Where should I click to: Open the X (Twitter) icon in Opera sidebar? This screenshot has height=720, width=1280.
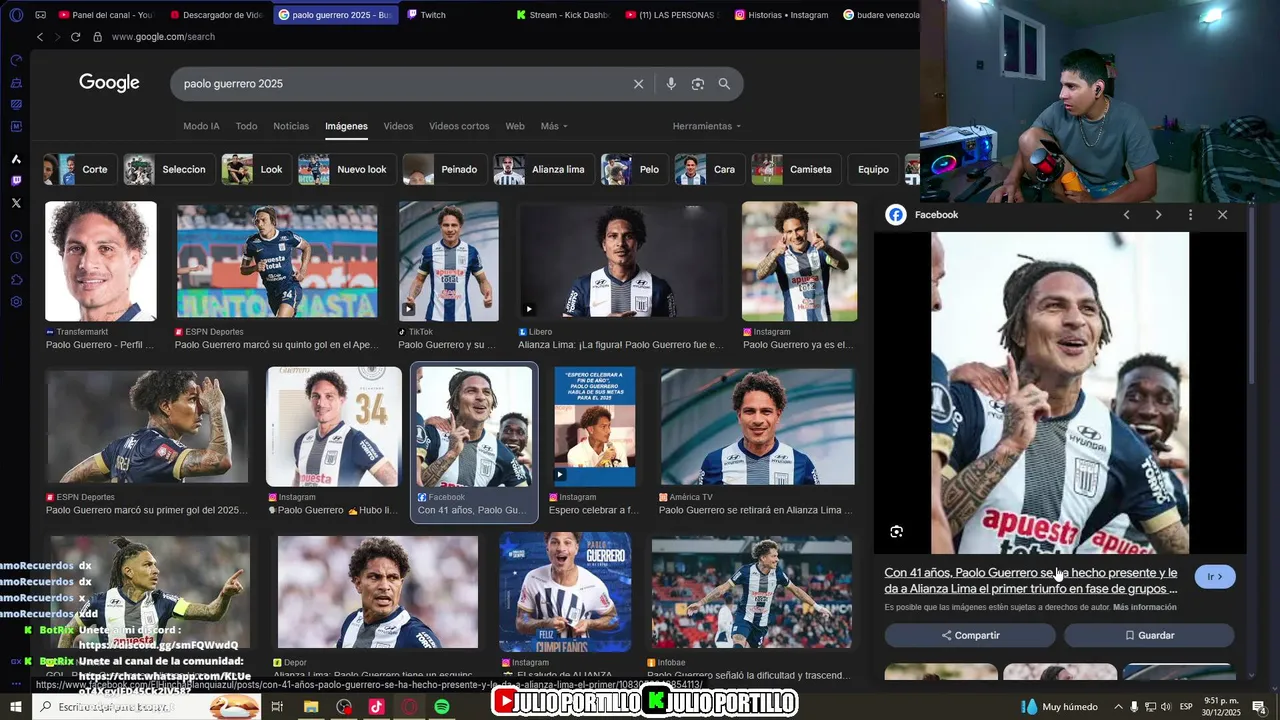pos(16,203)
